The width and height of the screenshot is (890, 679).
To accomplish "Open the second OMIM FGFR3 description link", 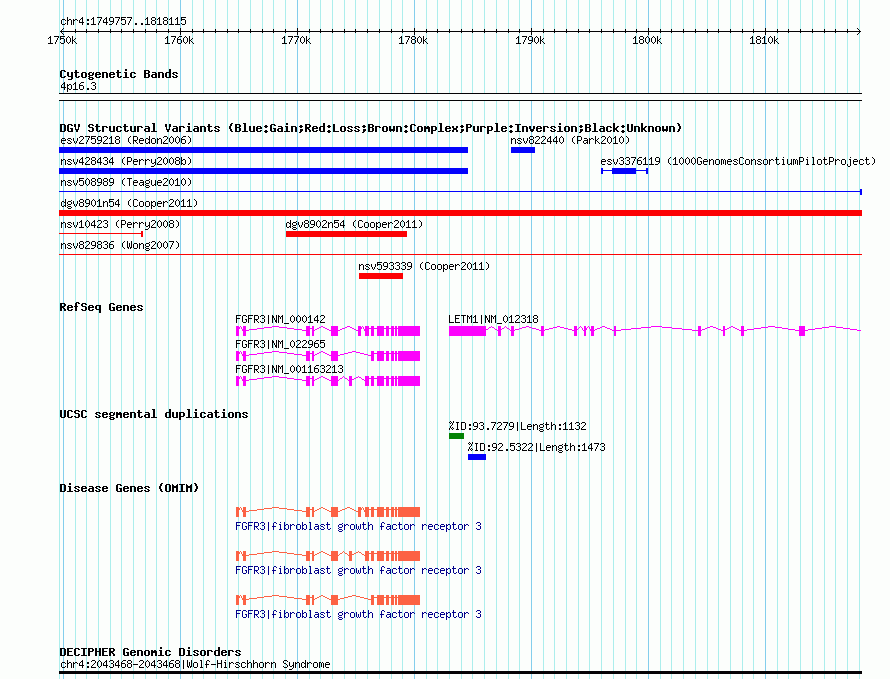I will [x=358, y=570].
